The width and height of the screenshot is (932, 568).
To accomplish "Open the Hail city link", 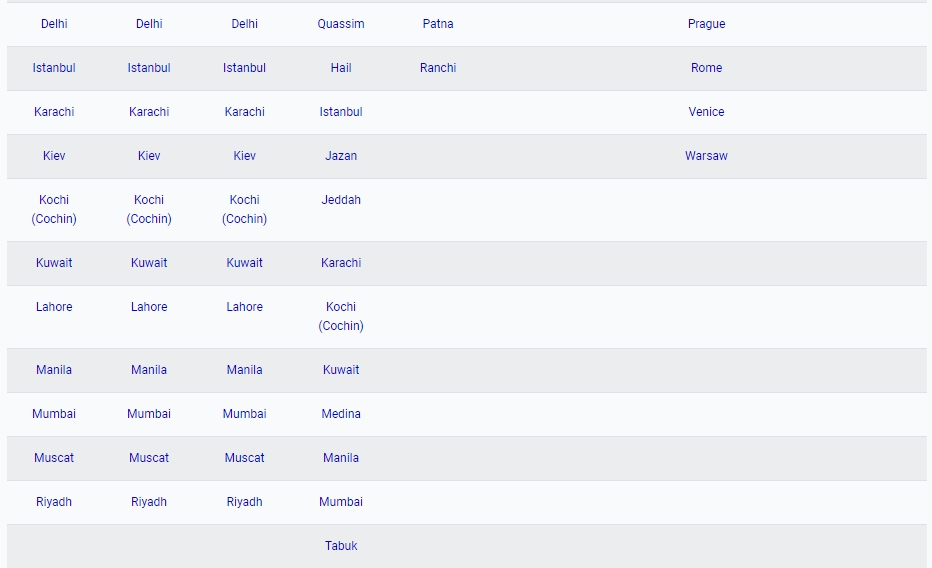I will [x=341, y=68].
